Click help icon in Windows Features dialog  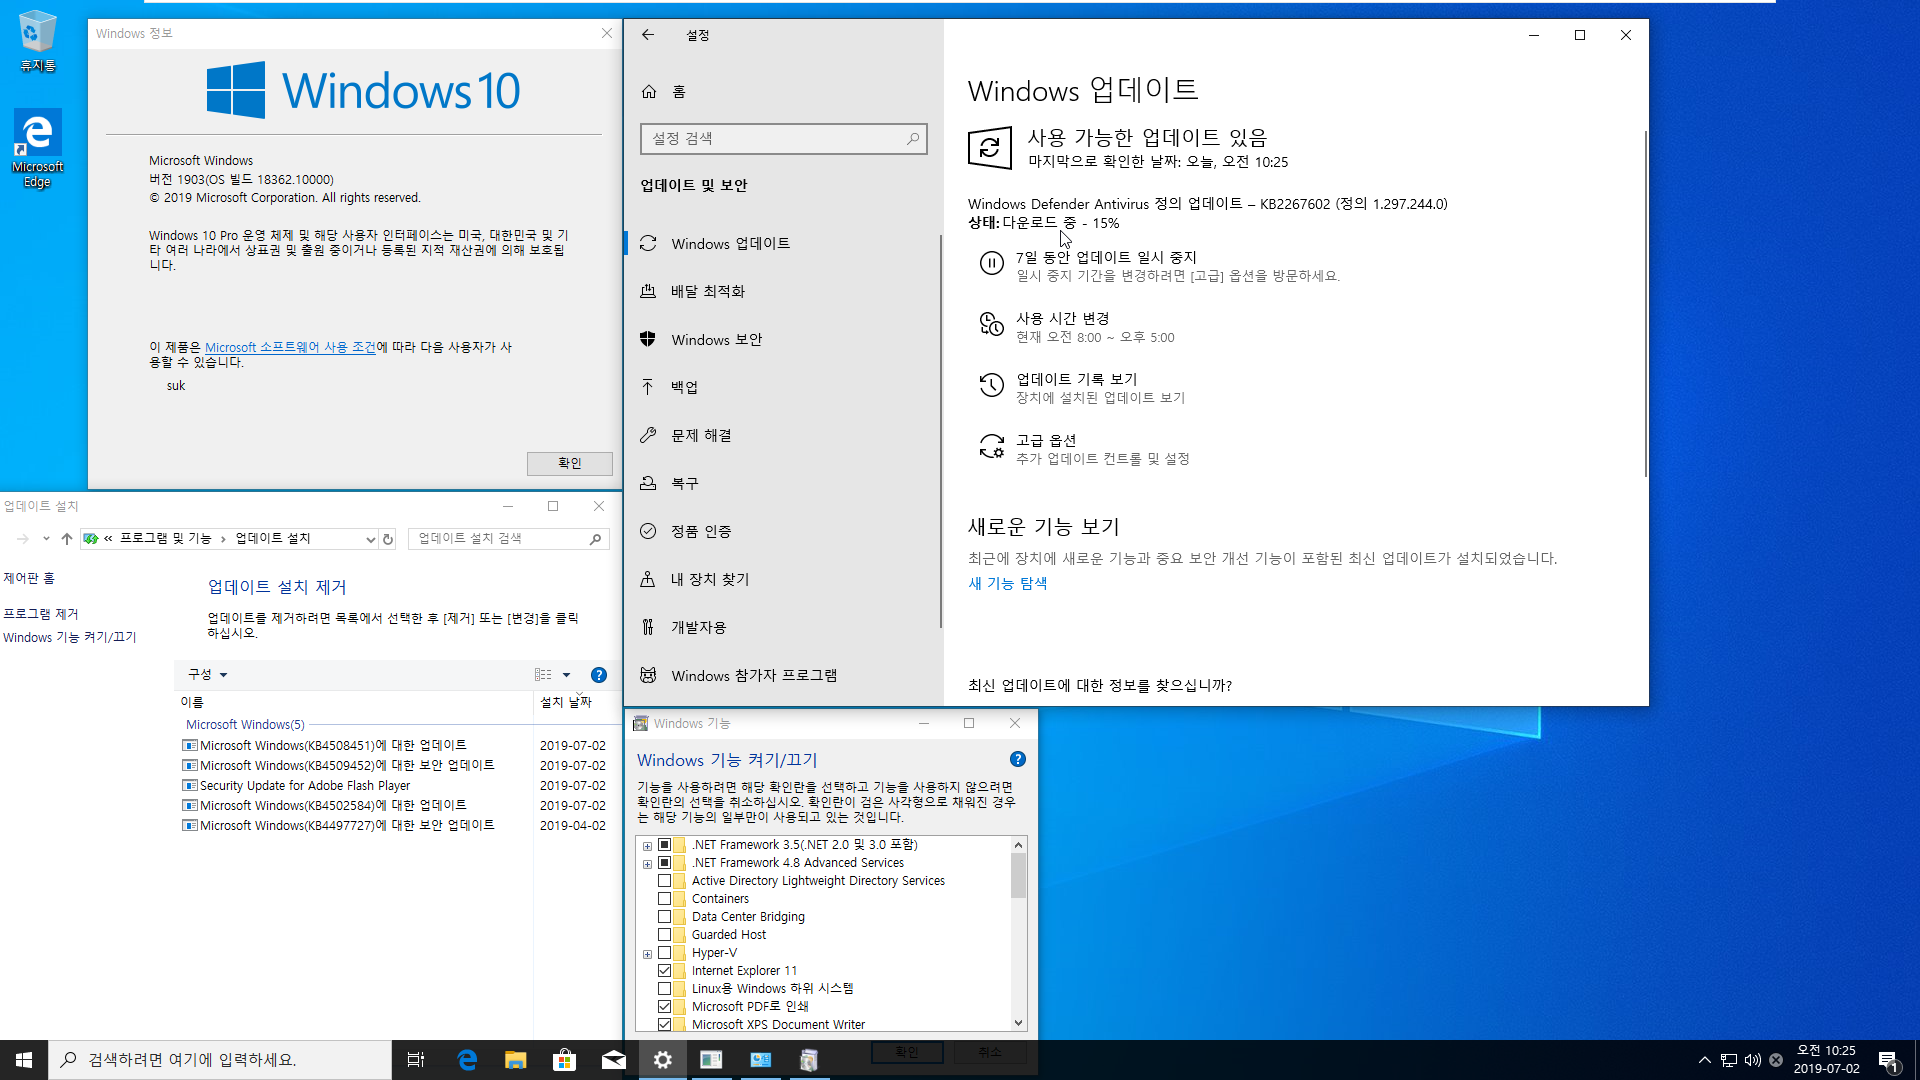1017,759
